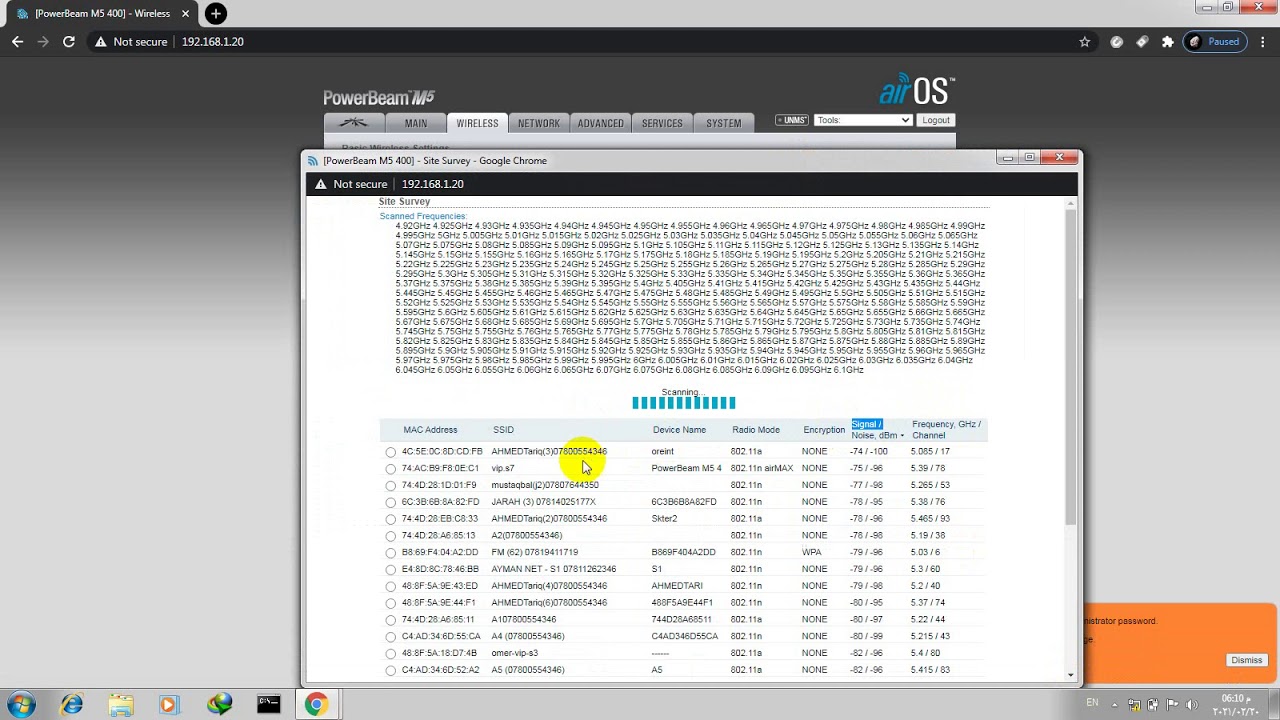Open the Windows Start menu
The width and height of the screenshot is (1280, 720).
[x=21, y=704]
